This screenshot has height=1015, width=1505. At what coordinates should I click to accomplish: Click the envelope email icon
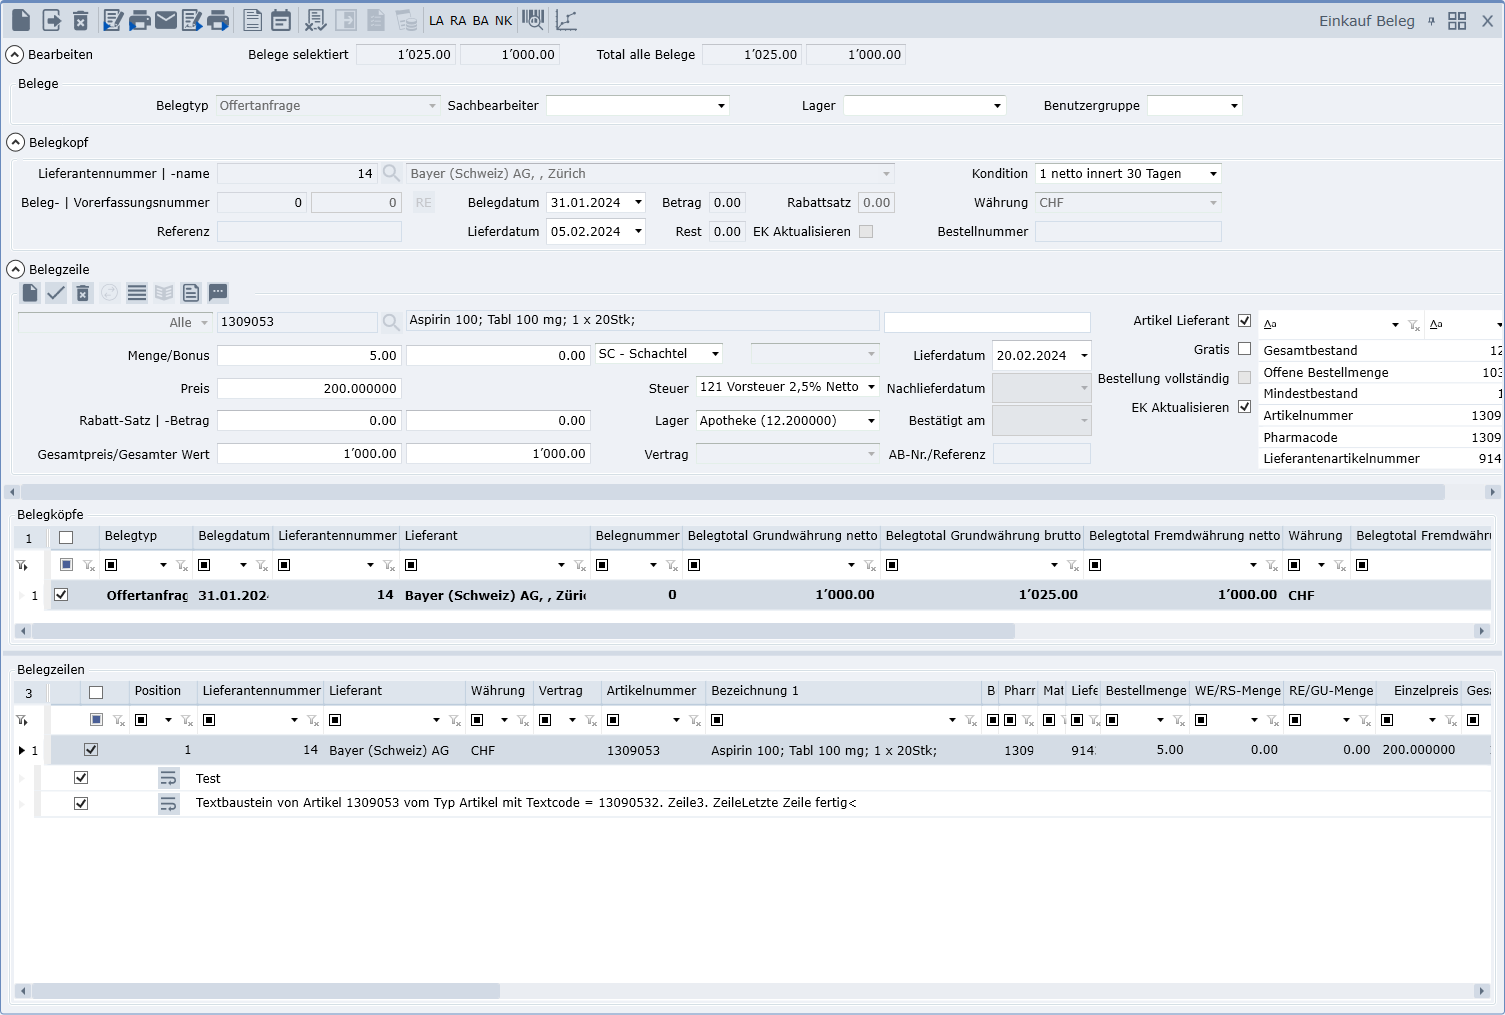(x=166, y=20)
